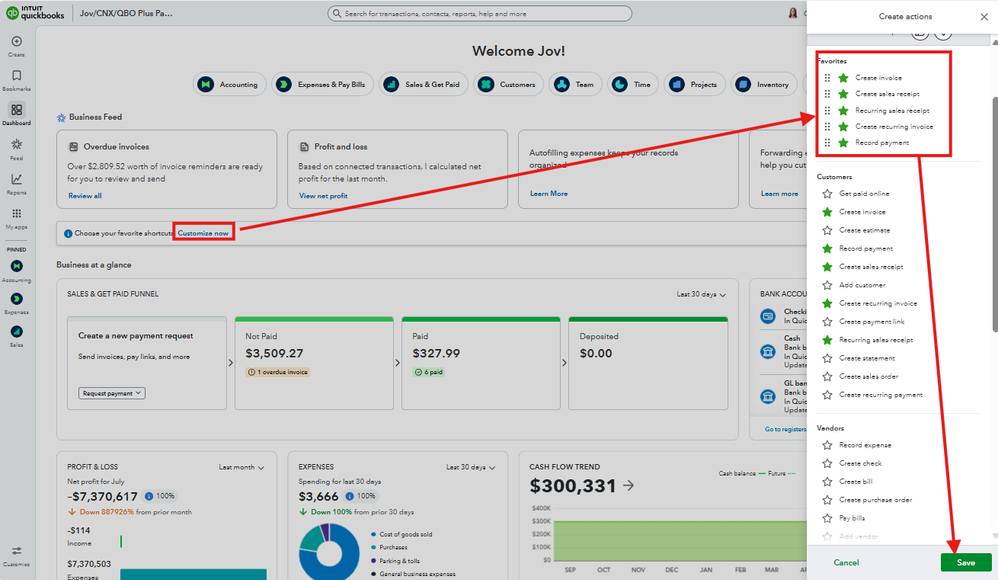Open the Request payment dropdown
The image size is (998, 580).
[112, 393]
